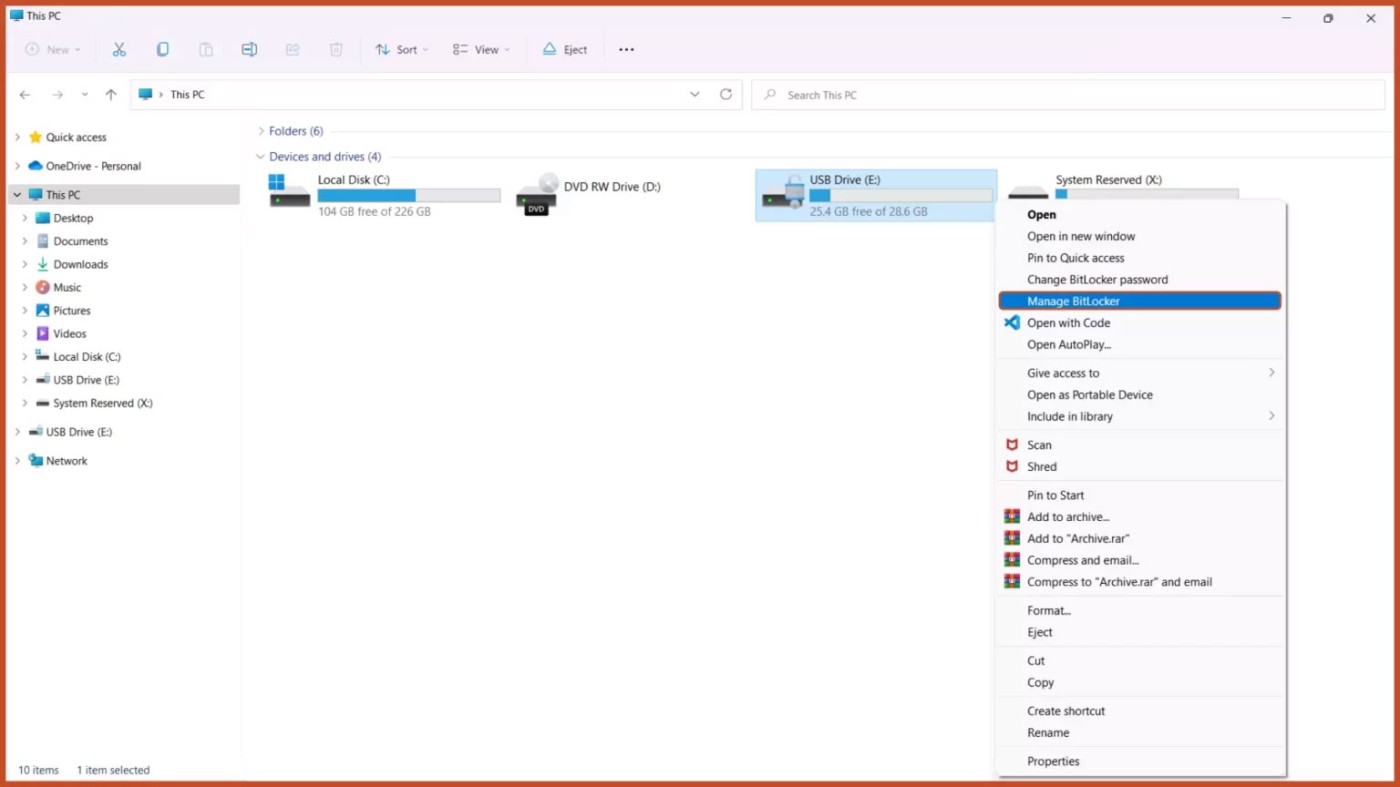This screenshot has width=1400, height=787.
Task: Click the Share icon in toolbar
Action: click(292, 49)
